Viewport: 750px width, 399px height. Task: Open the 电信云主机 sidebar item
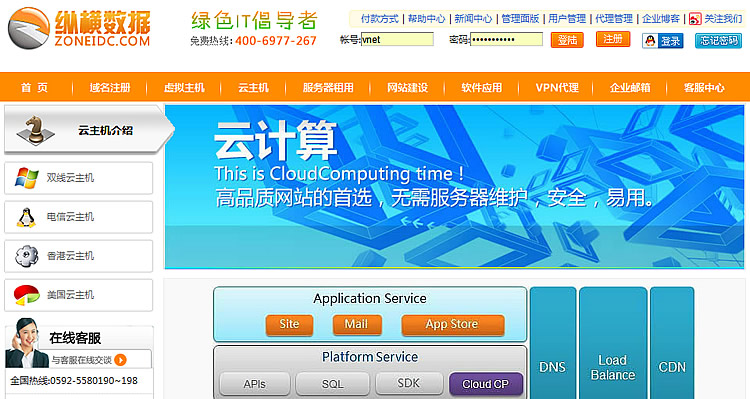coord(78,217)
